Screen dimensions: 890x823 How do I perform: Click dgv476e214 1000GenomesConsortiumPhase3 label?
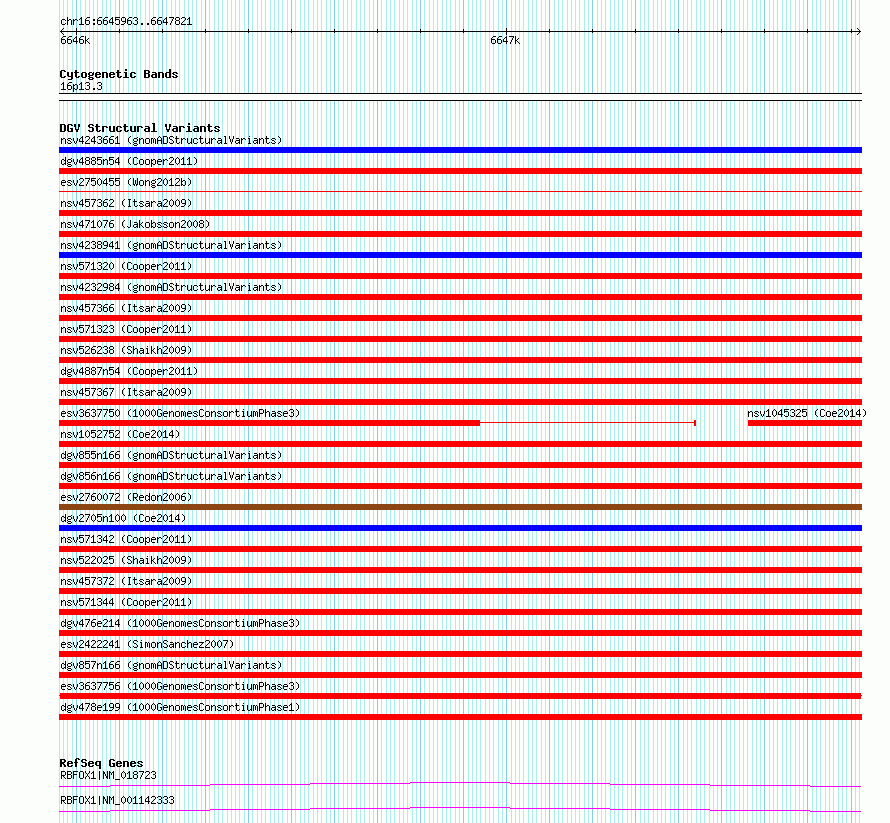tap(180, 623)
